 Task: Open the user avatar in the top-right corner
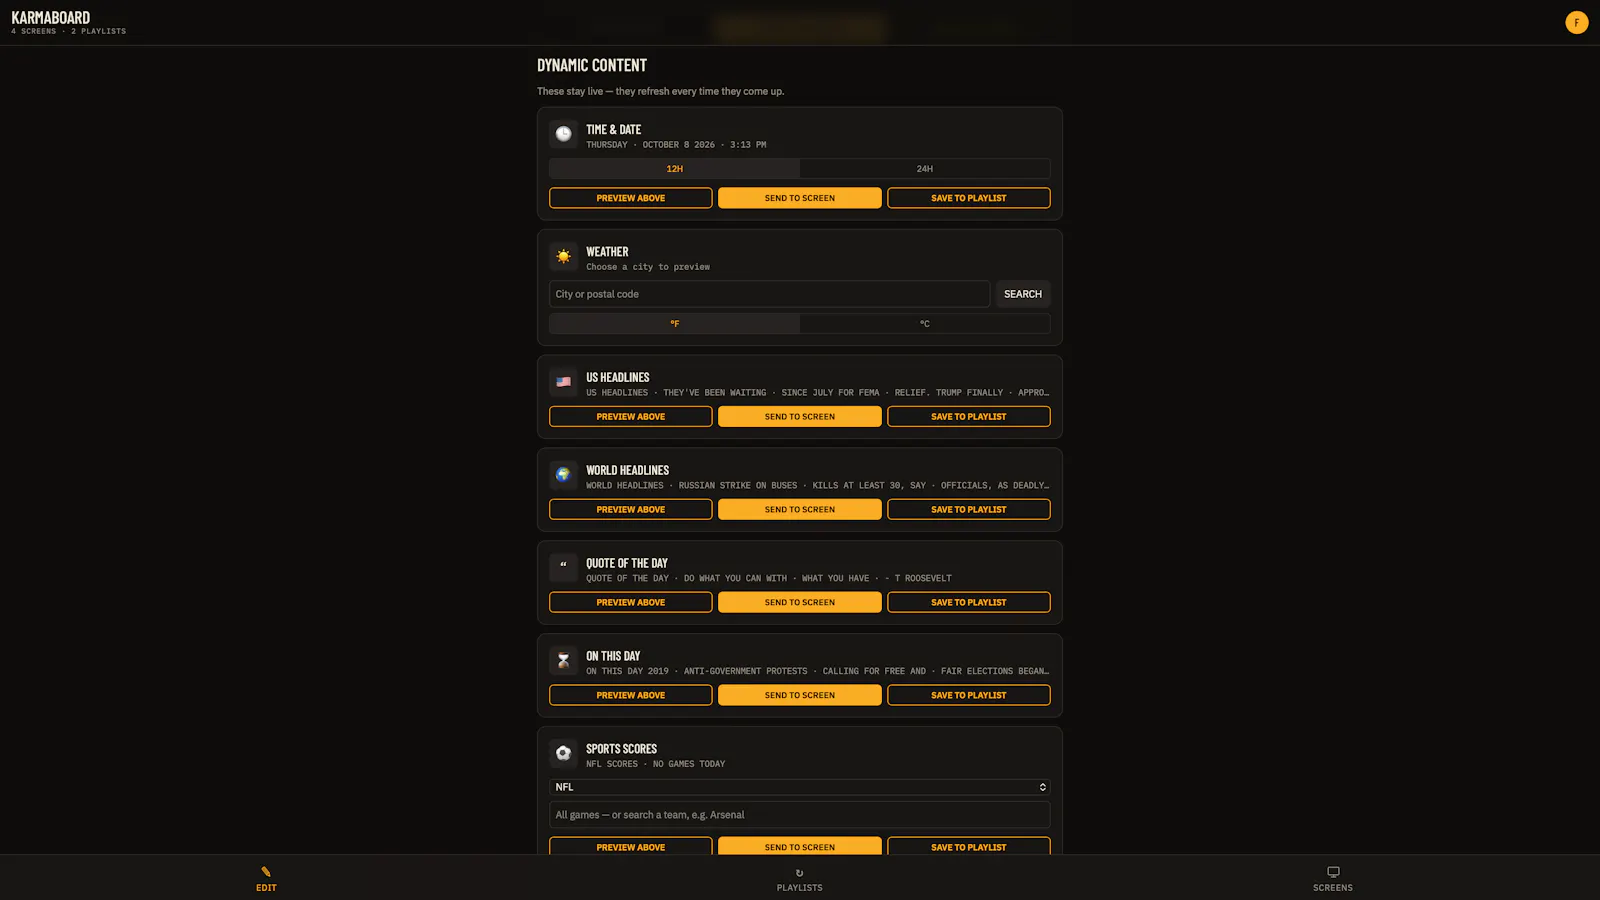(1577, 22)
